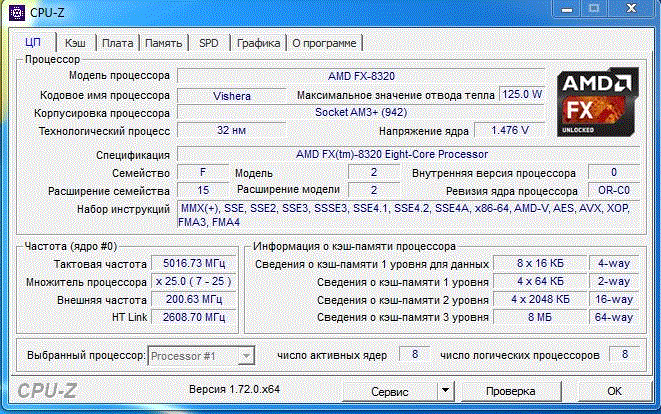The image size is (661, 414).
Task: Close the CPU-Z window
Action: coord(631,8)
